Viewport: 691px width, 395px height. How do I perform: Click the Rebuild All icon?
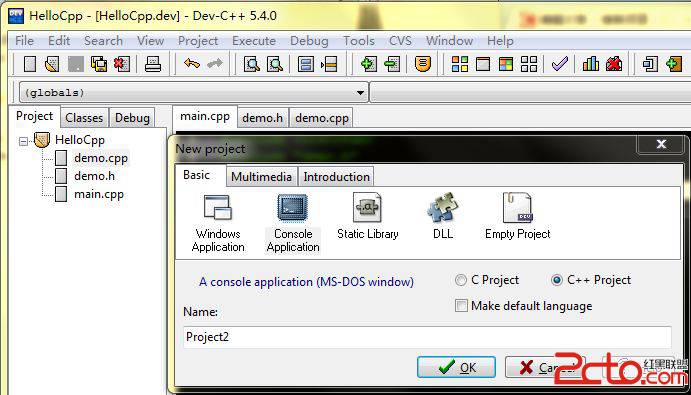click(529, 64)
